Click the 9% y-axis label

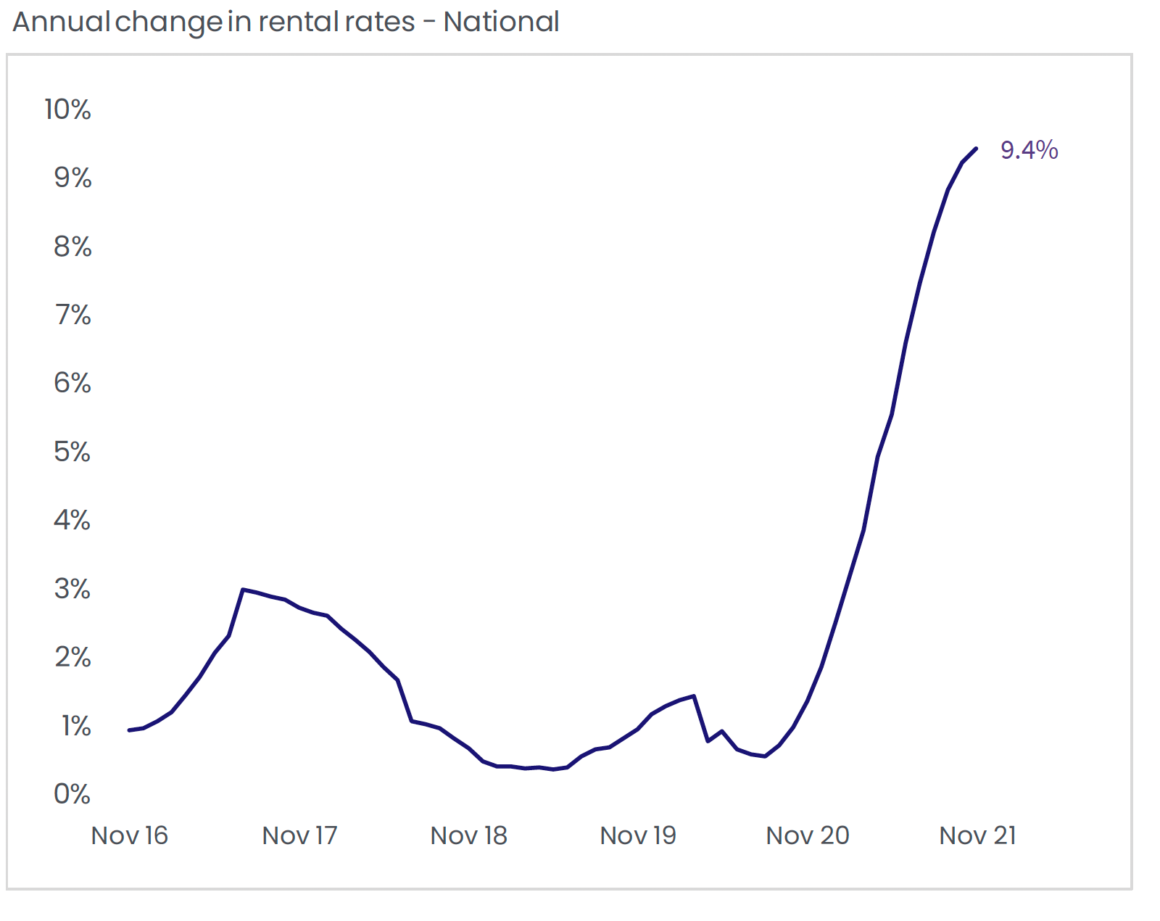71,178
